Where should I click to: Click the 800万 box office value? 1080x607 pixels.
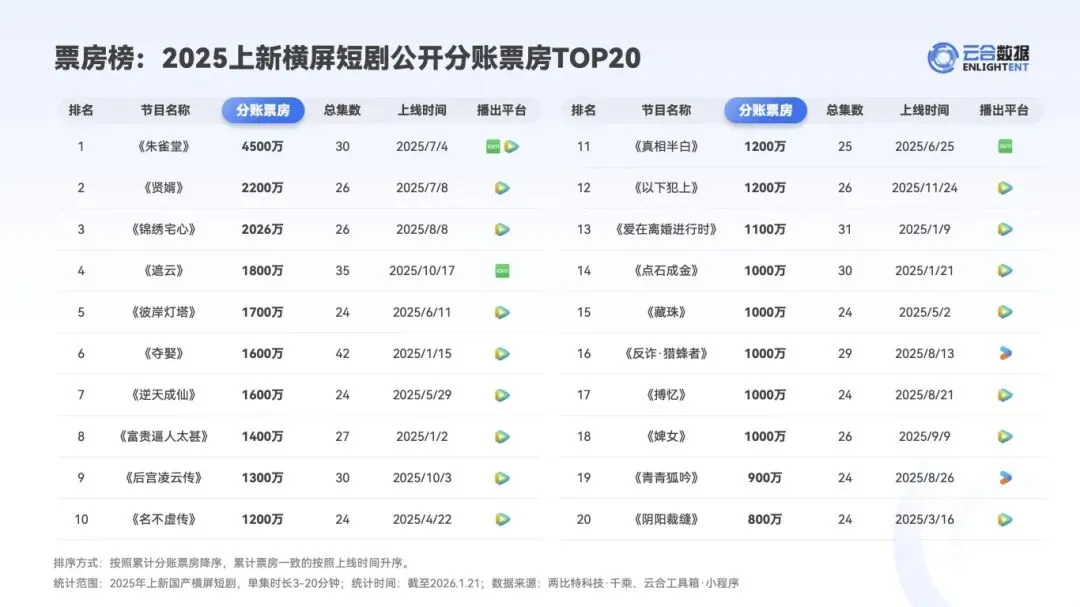[x=765, y=519]
